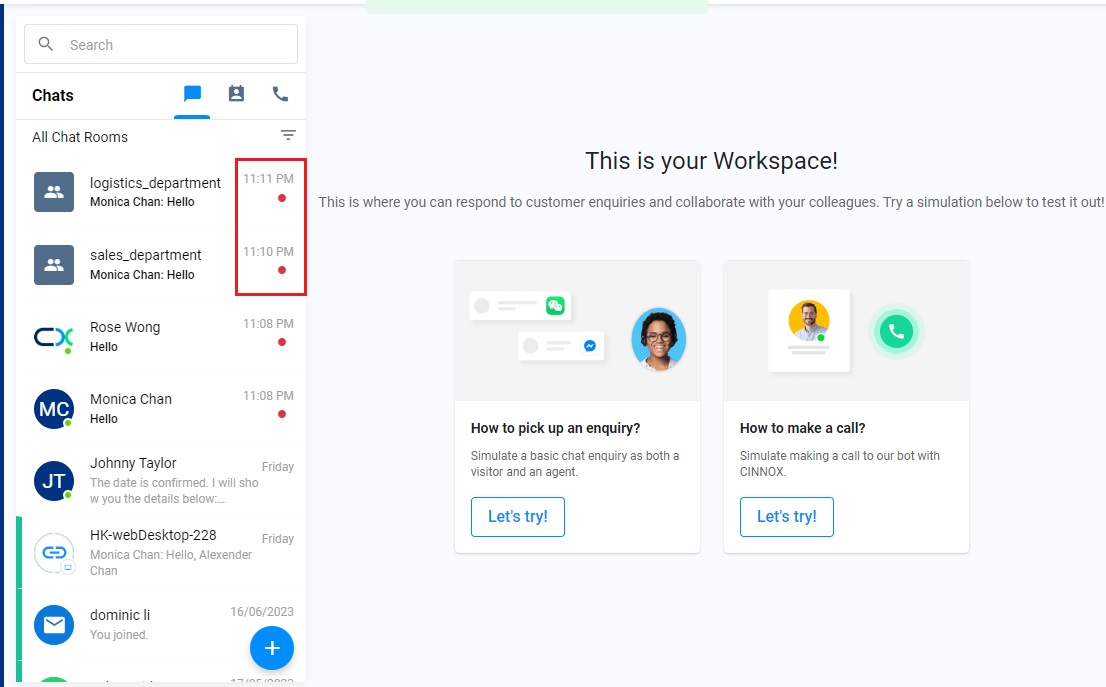Open HK-webDesktop-228 enquiry chat

[x=161, y=552]
